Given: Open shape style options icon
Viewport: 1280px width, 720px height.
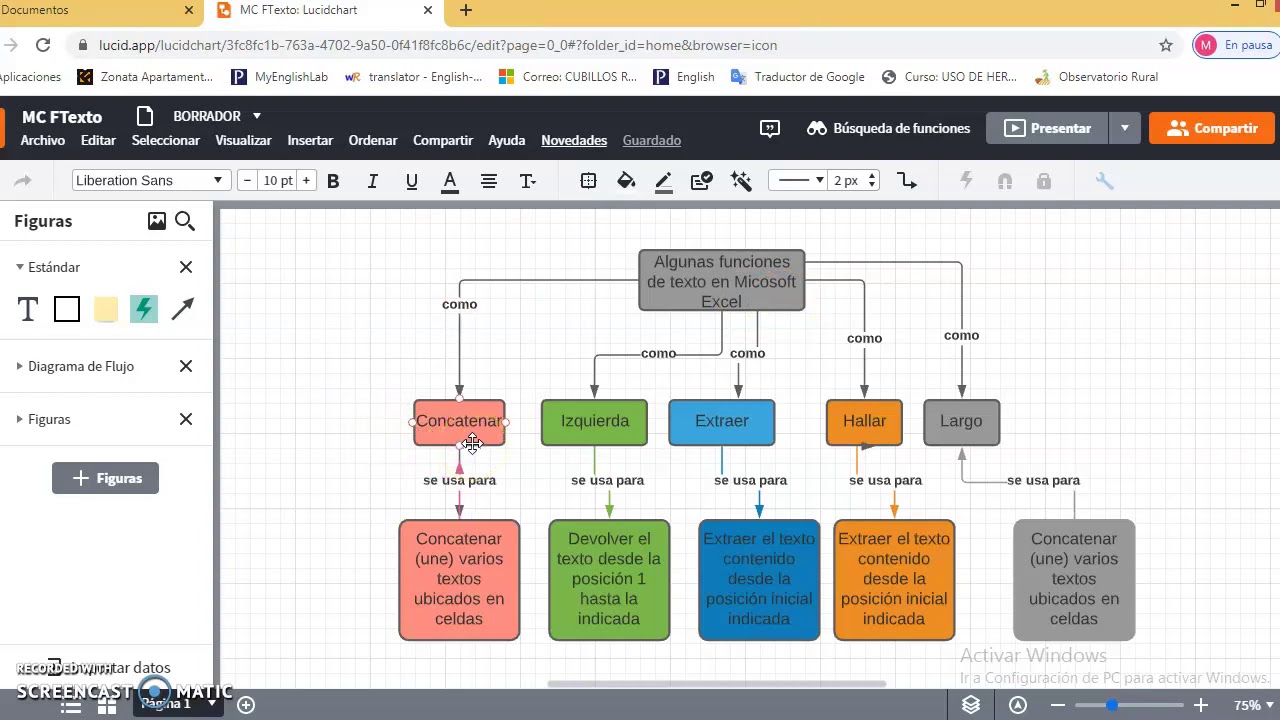Looking at the screenshot, I should click(588, 181).
